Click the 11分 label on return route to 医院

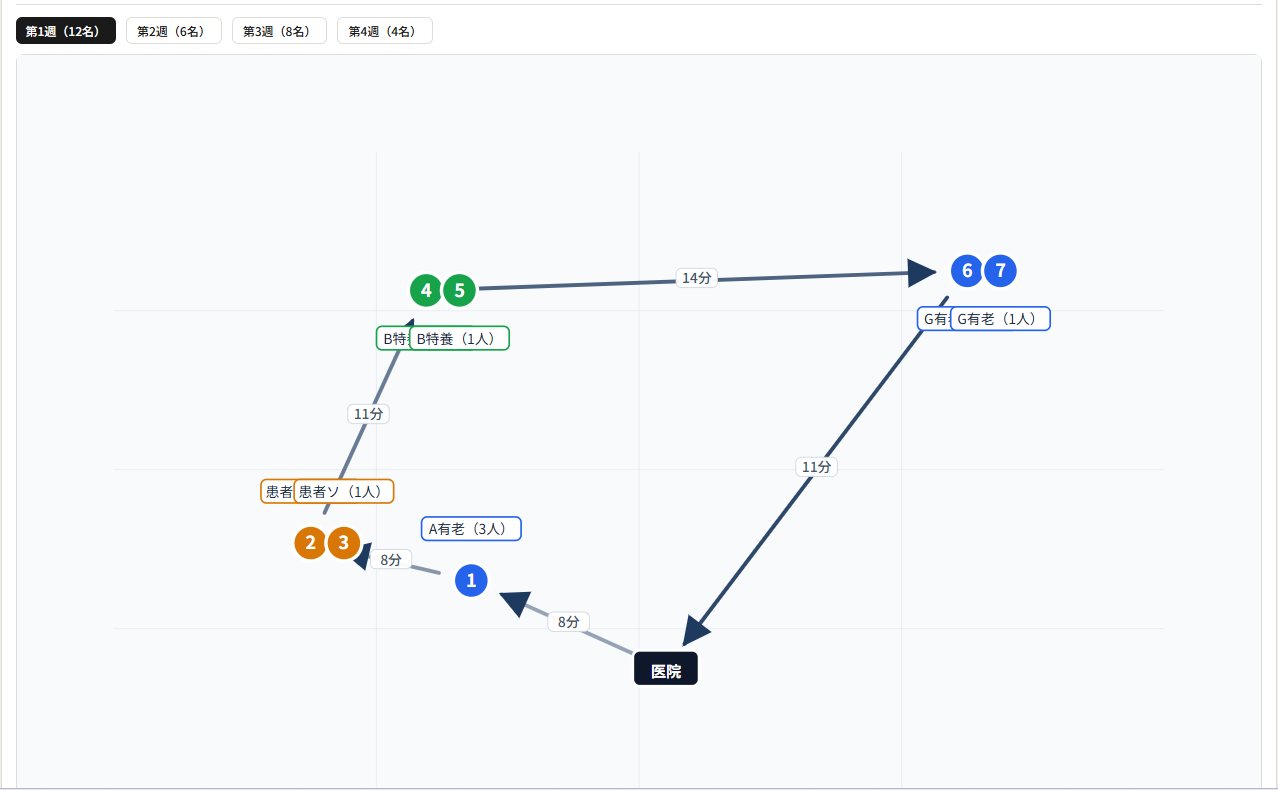[x=816, y=467]
